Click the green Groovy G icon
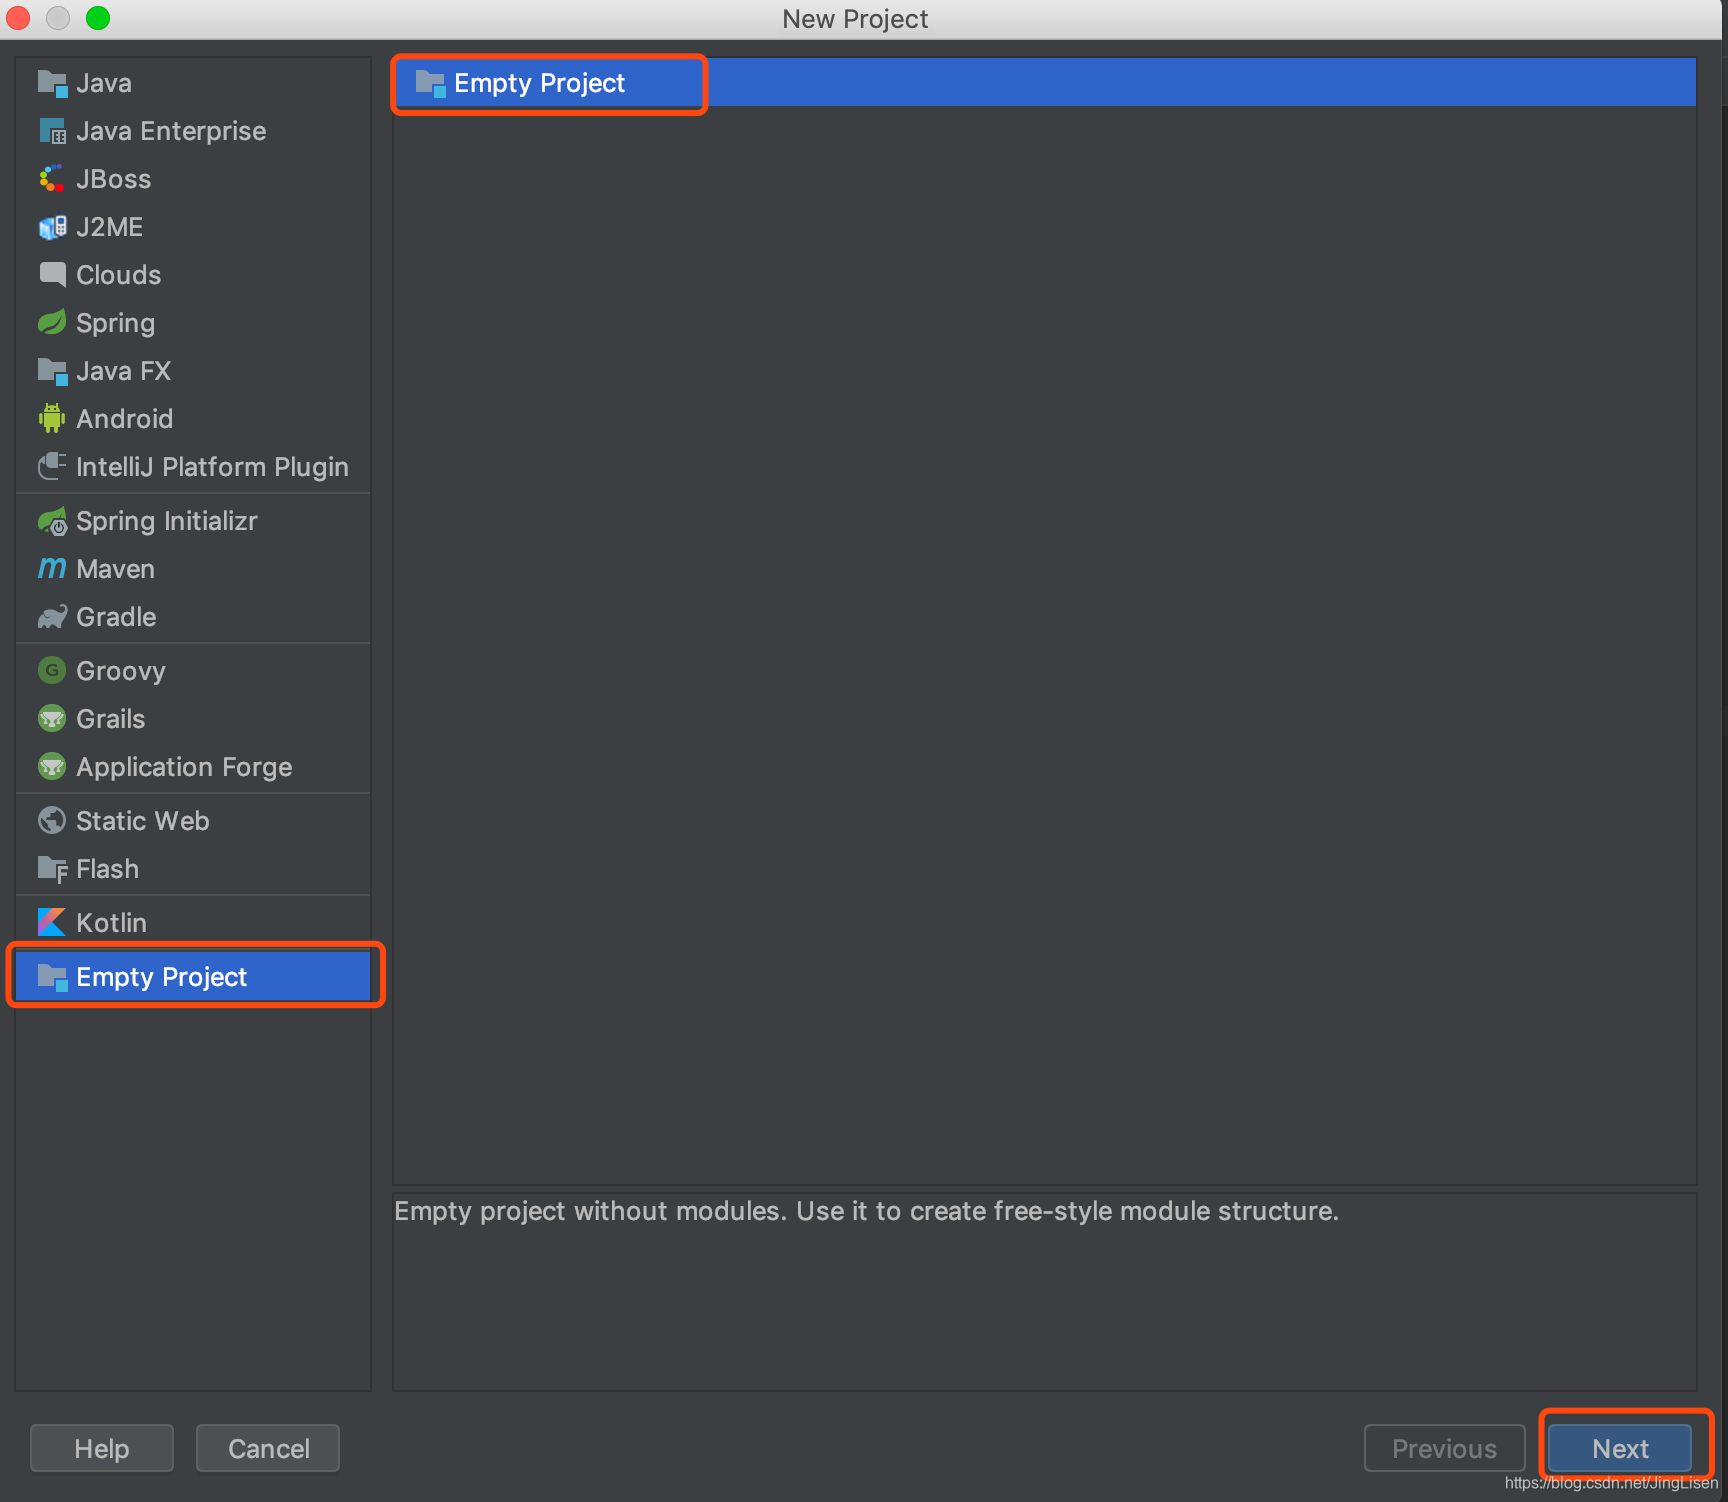Screen dimensions: 1728x1502 click(52, 671)
